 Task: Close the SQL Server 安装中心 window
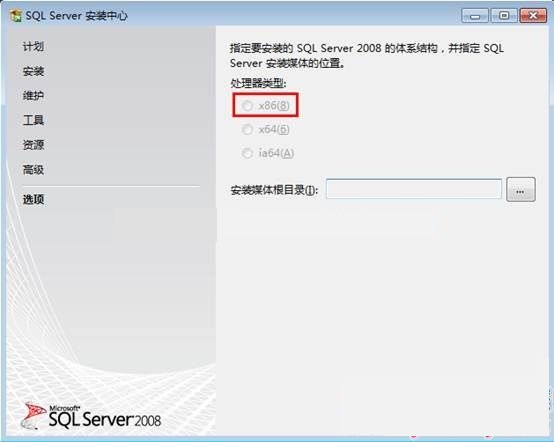(x=533, y=16)
